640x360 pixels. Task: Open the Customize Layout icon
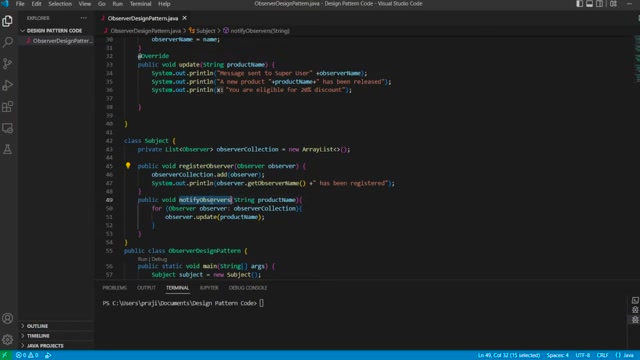coord(613,4)
